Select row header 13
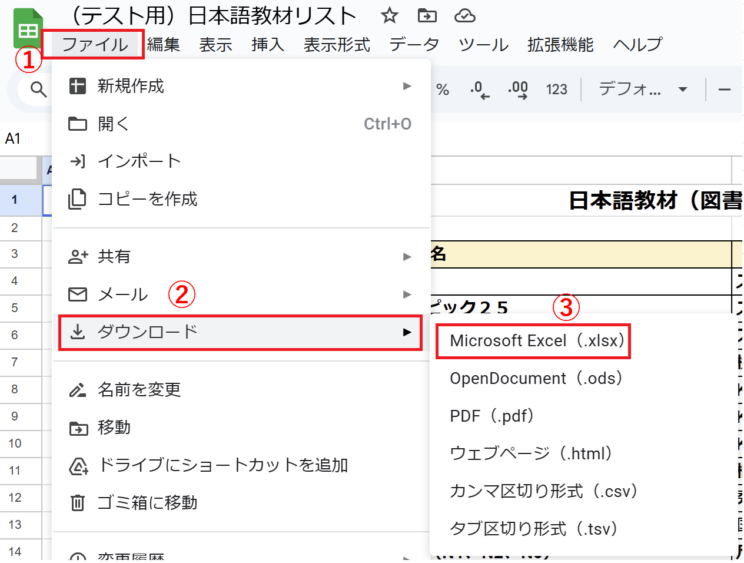This screenshot has width=744, height=563. (x=20, y=525)
